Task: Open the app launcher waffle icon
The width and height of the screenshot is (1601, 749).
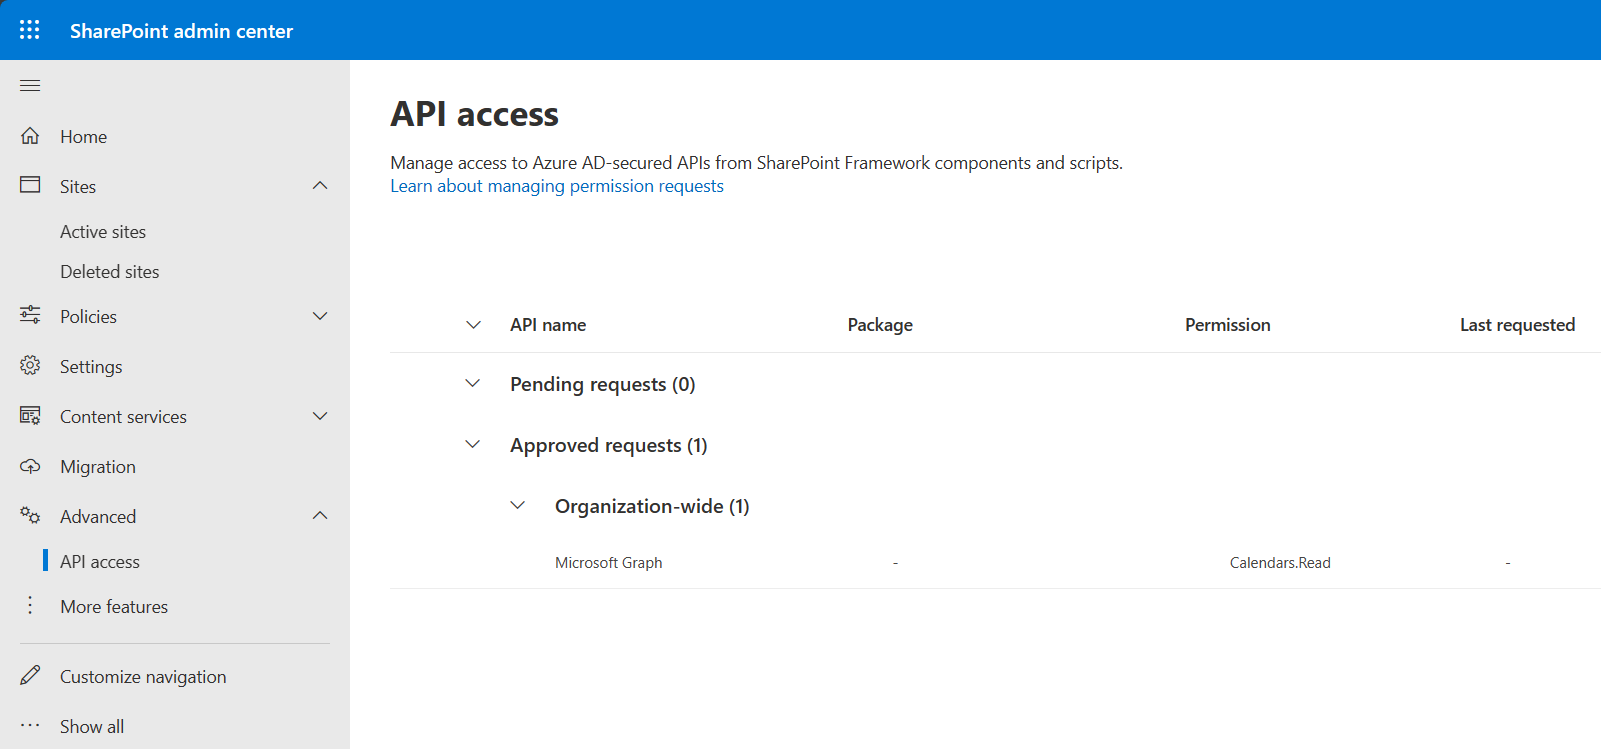Action: pos(30,30)
